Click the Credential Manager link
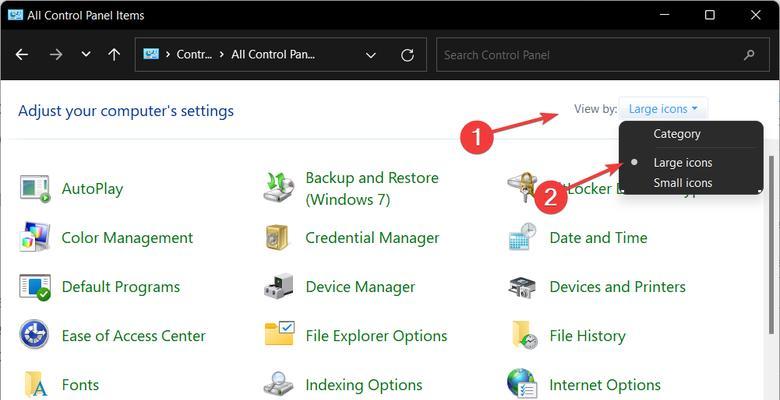The height and width of the screenshot is (400, 780). coord(372,238)
